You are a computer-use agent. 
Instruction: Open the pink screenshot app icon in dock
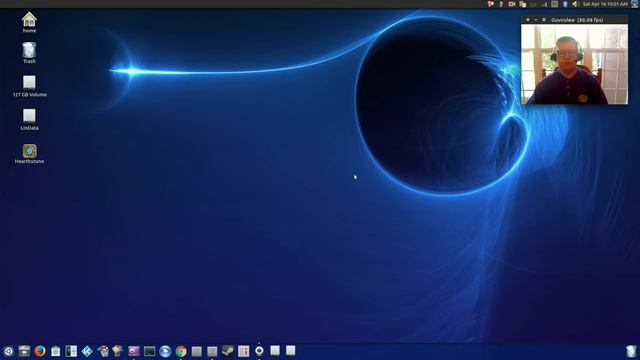[x=134, y=351]
